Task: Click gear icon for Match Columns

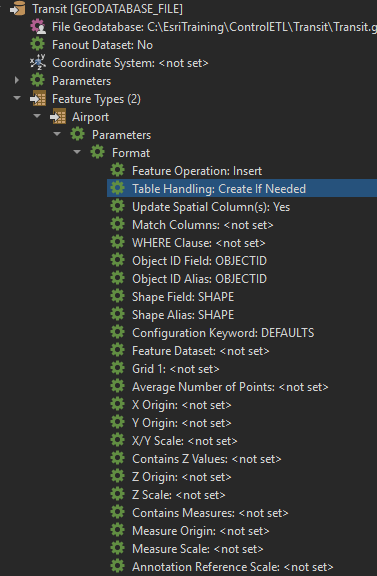Action: (x=118, y=225)
